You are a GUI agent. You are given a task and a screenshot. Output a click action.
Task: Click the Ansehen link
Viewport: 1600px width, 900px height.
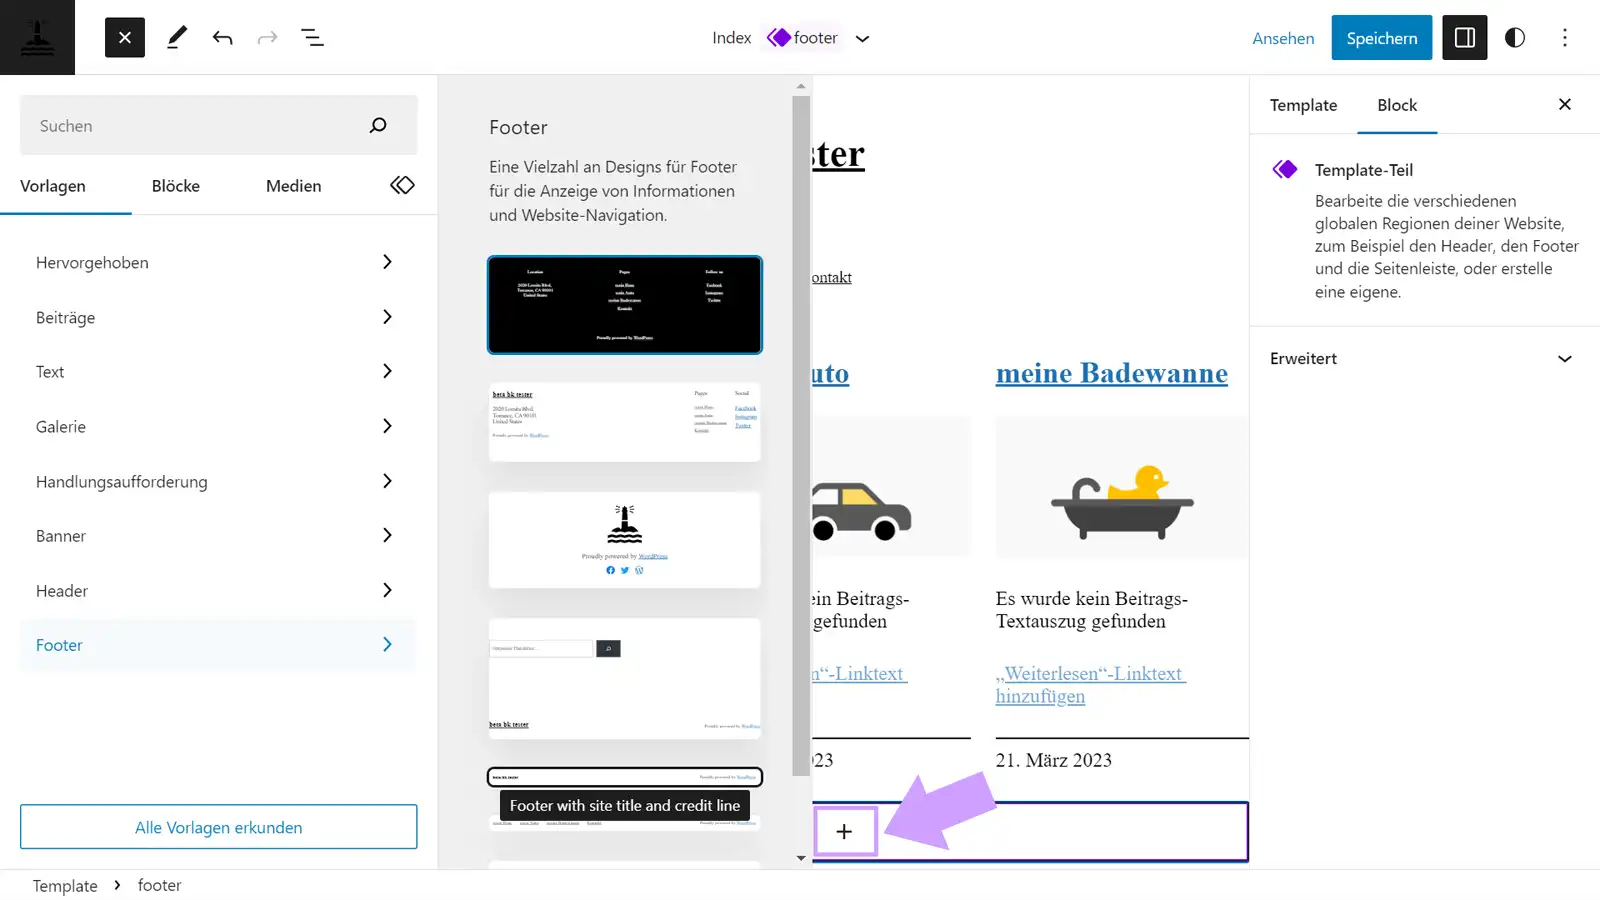click(1283, 38)
